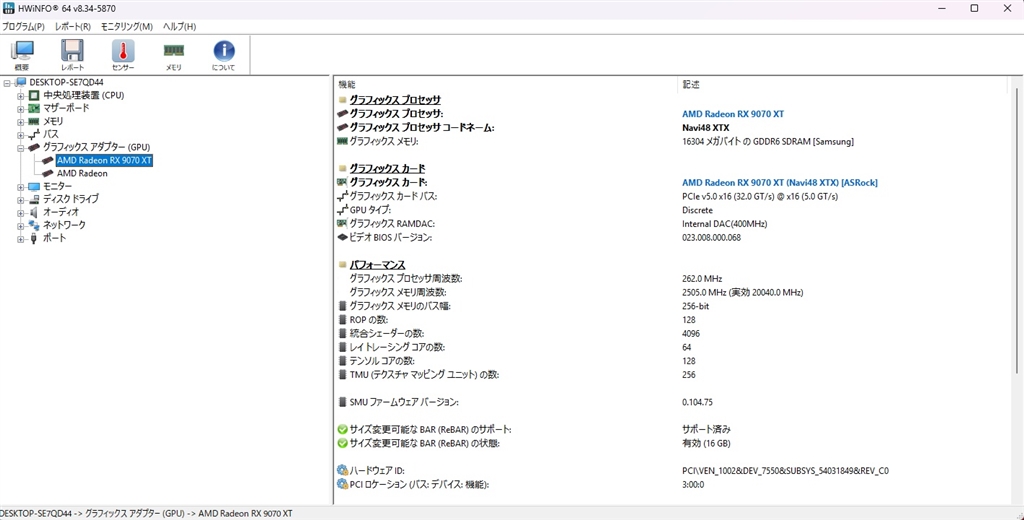Click the disk drive icon in tree

34,199
